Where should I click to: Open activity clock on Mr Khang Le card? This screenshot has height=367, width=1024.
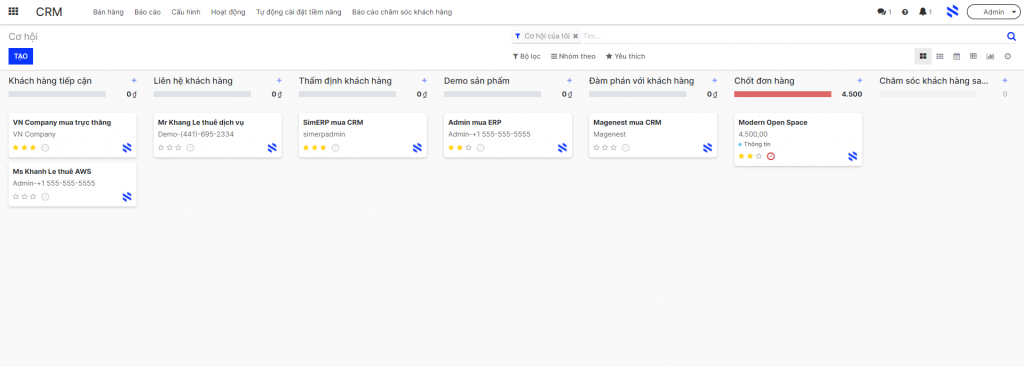[x=190, y=148]
